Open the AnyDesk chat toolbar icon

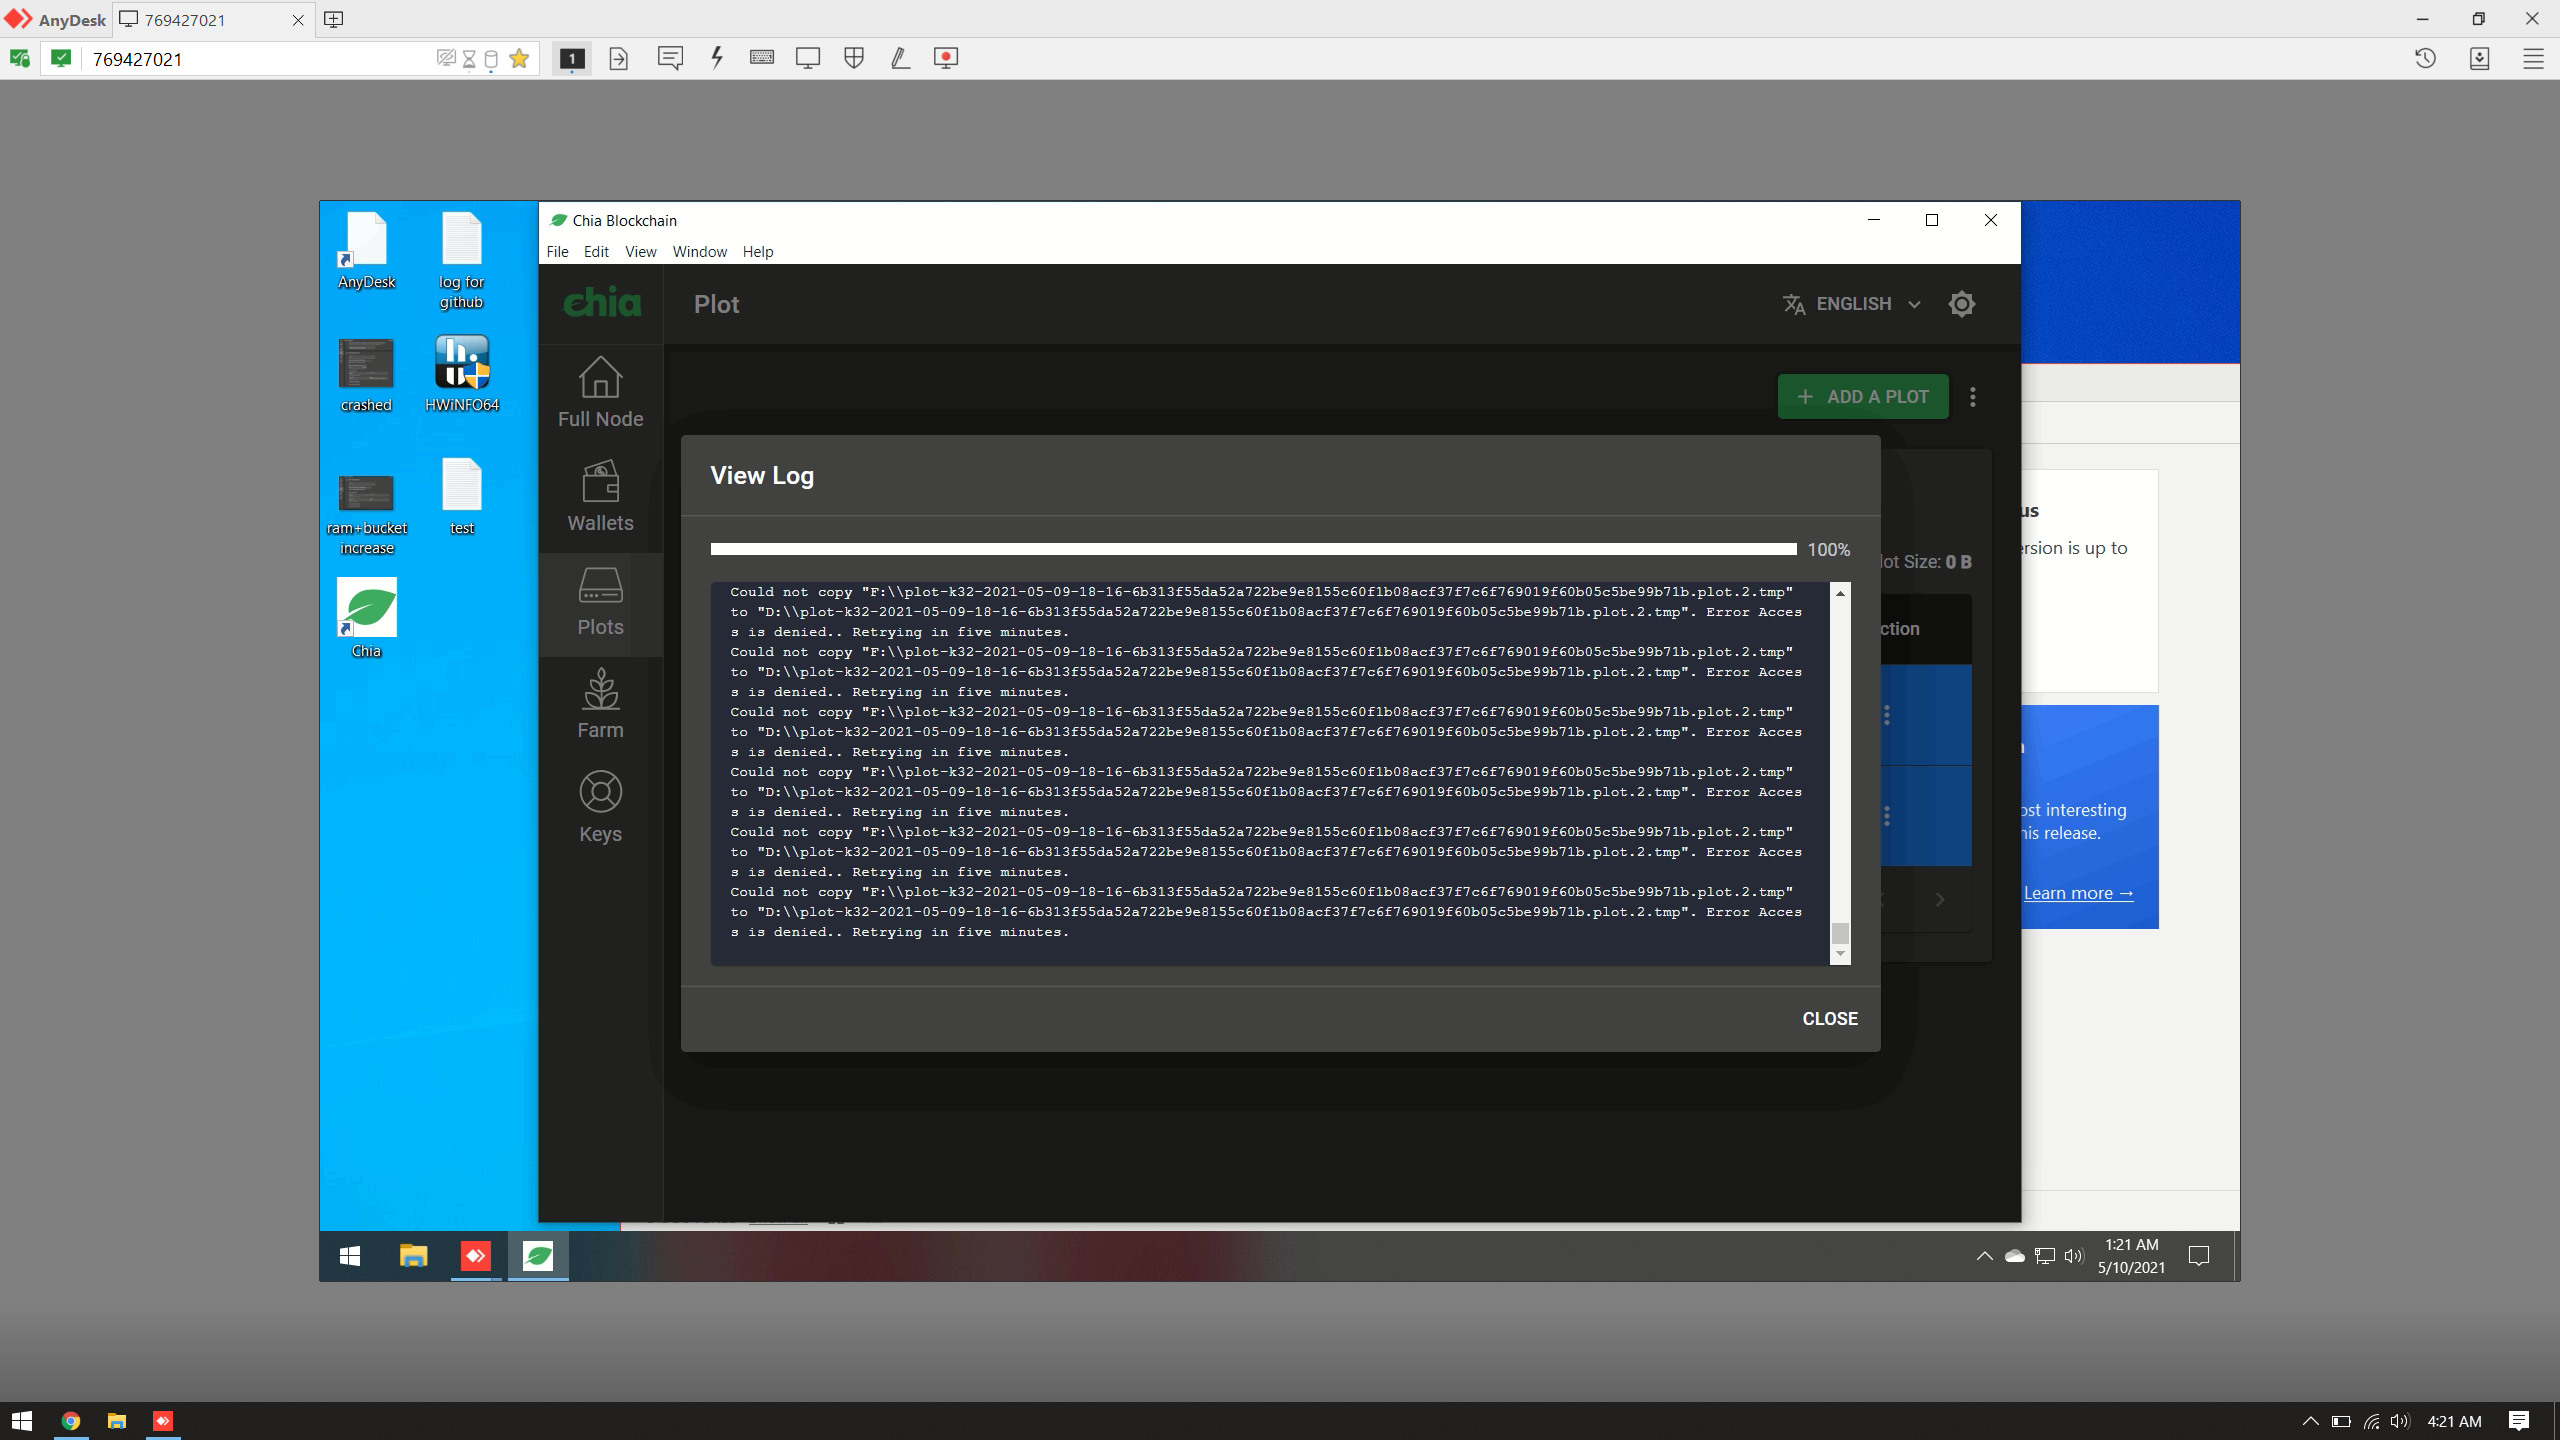(670, 58)
